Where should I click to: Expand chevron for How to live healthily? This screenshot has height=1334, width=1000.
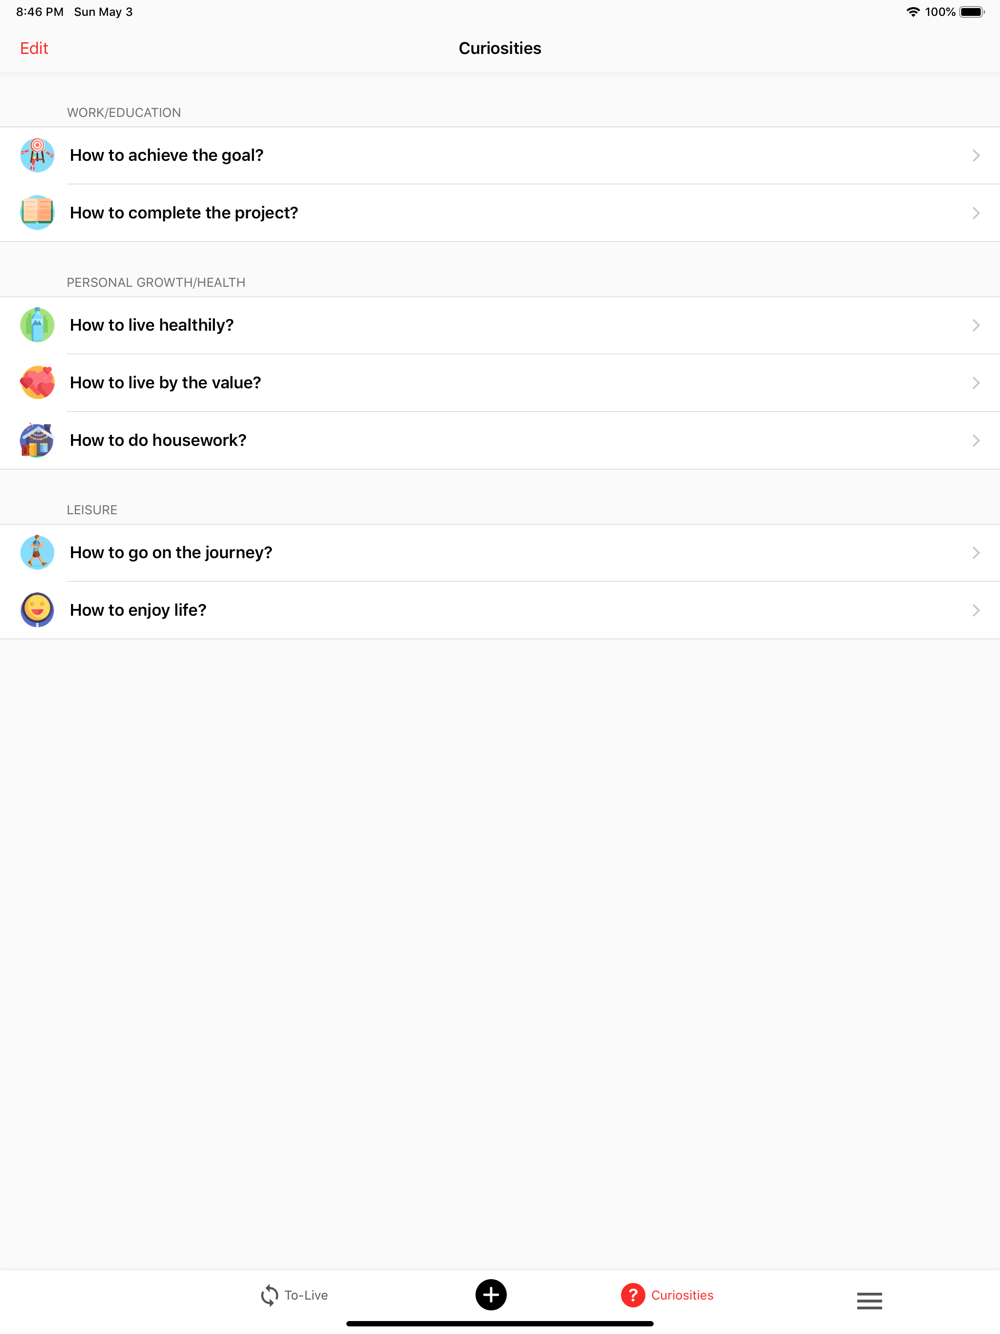pos(975,325)
